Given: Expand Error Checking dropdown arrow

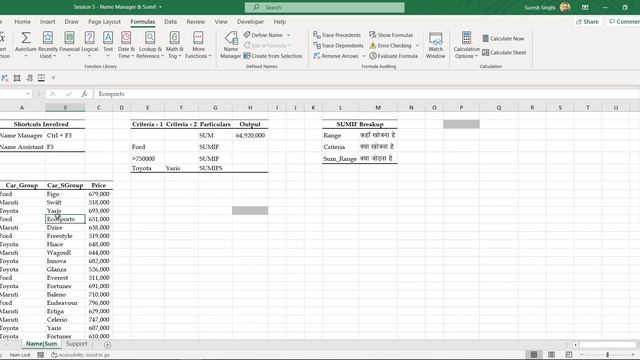Looking at the screenshot, I should [x=417, y=46].
